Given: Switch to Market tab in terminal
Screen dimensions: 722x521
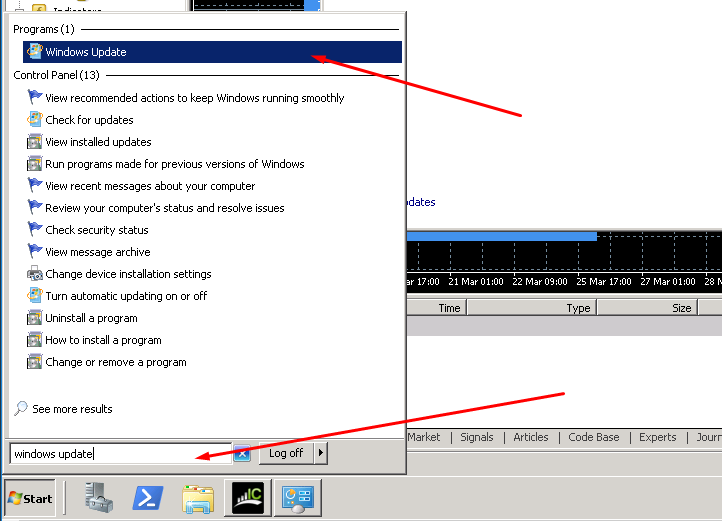Looking at the screenshot, I should (424, 437).
